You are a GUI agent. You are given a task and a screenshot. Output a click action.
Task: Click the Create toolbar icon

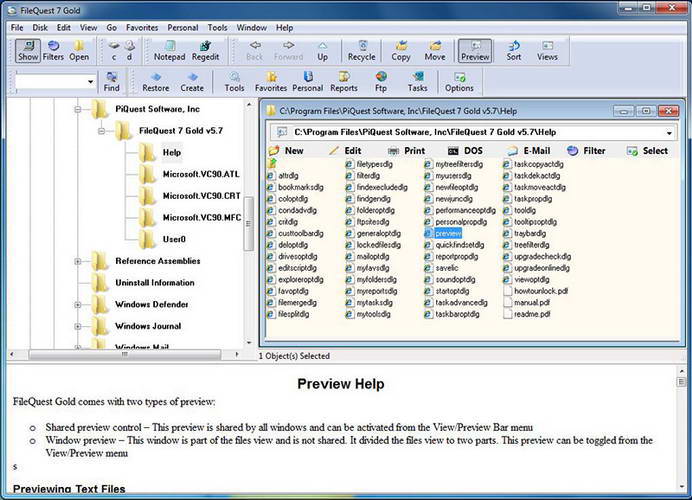click(192, 82)
